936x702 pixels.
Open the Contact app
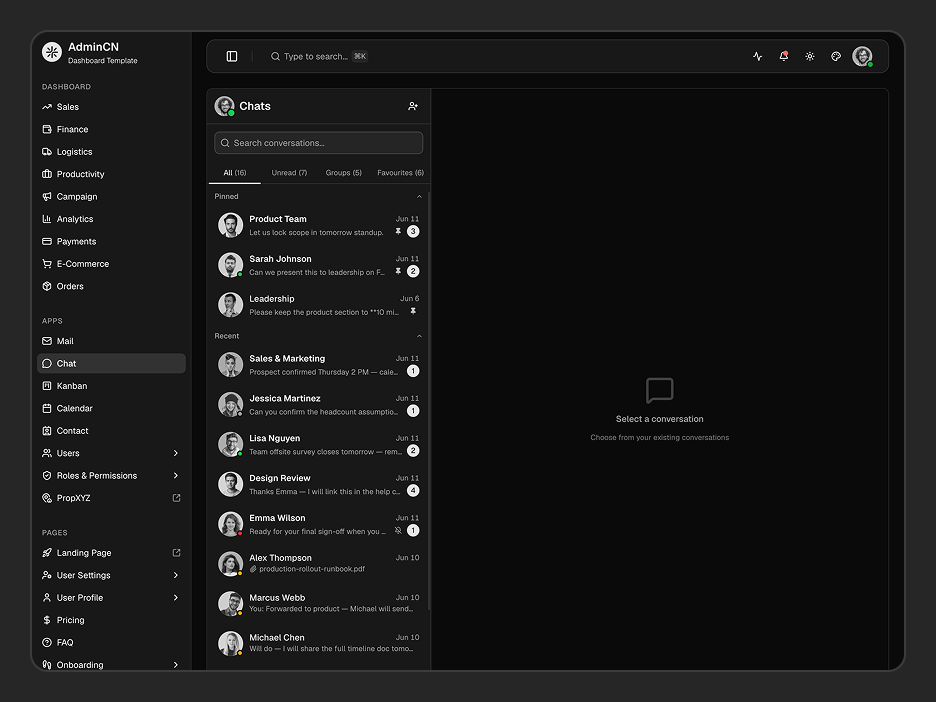[x=111, y=430]
